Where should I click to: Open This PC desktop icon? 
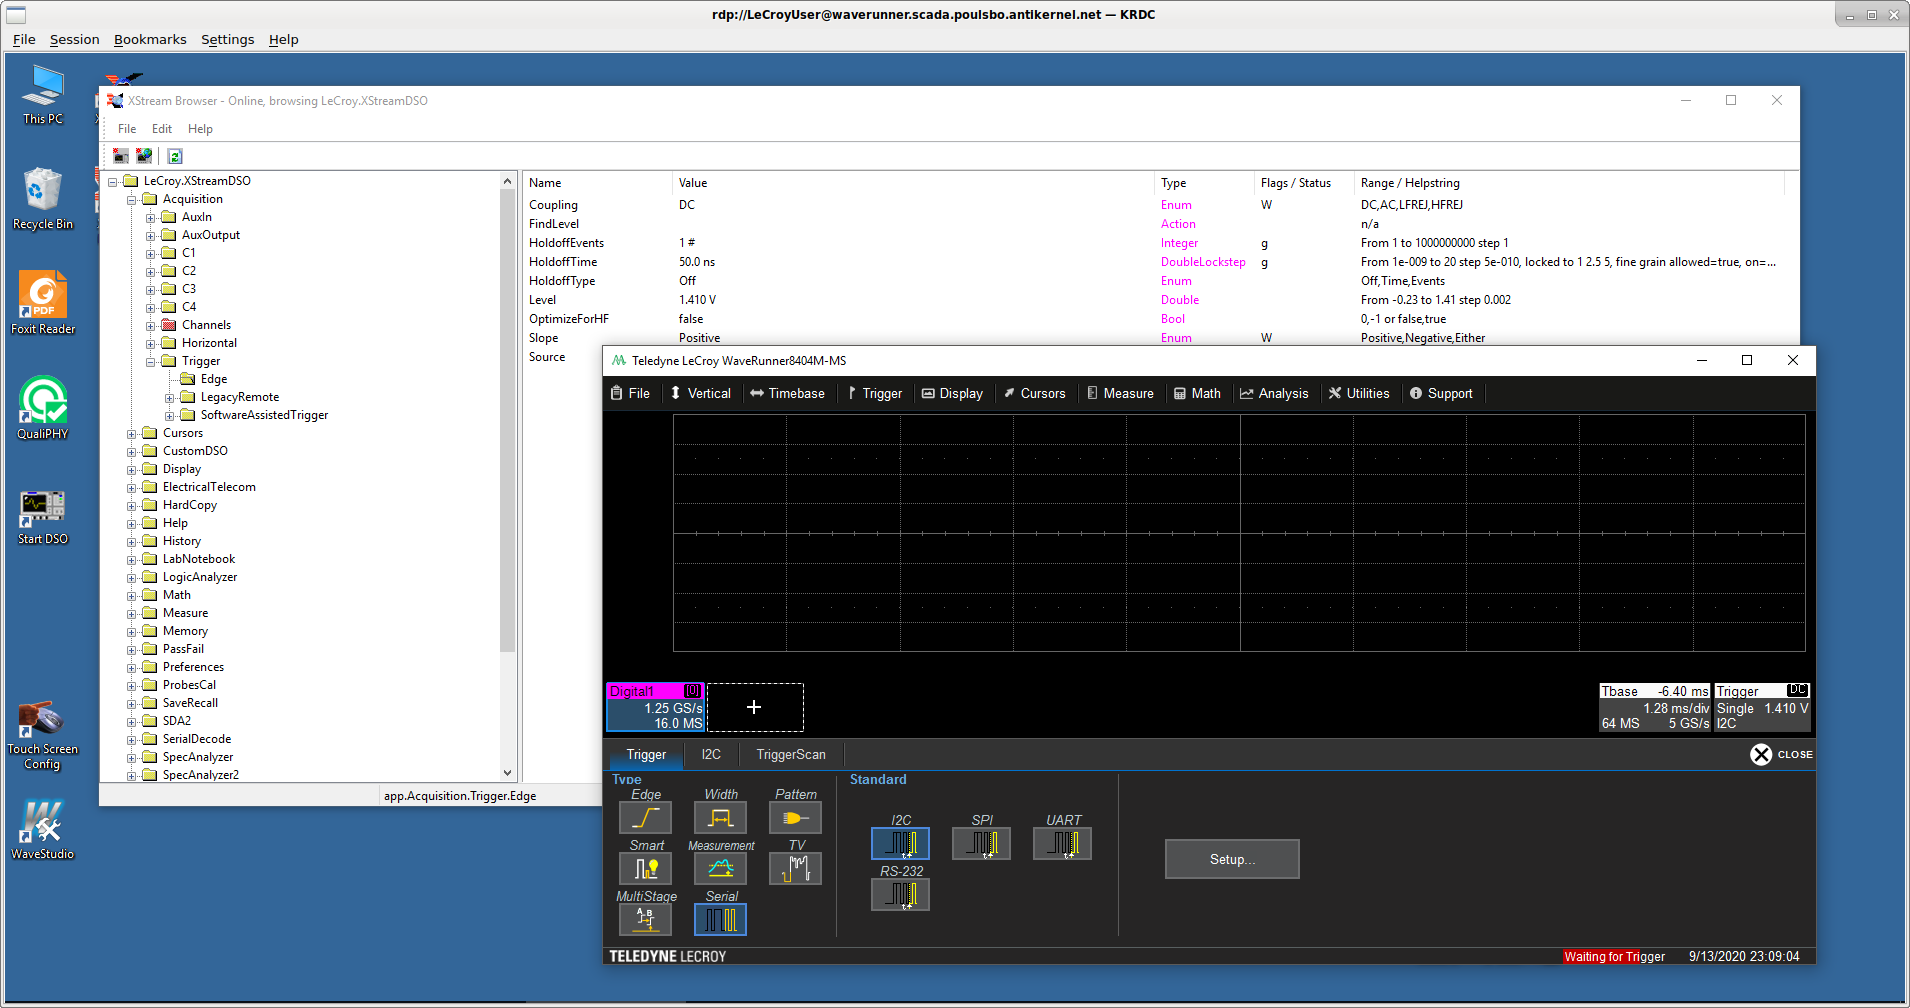click(x=43, y=95)
